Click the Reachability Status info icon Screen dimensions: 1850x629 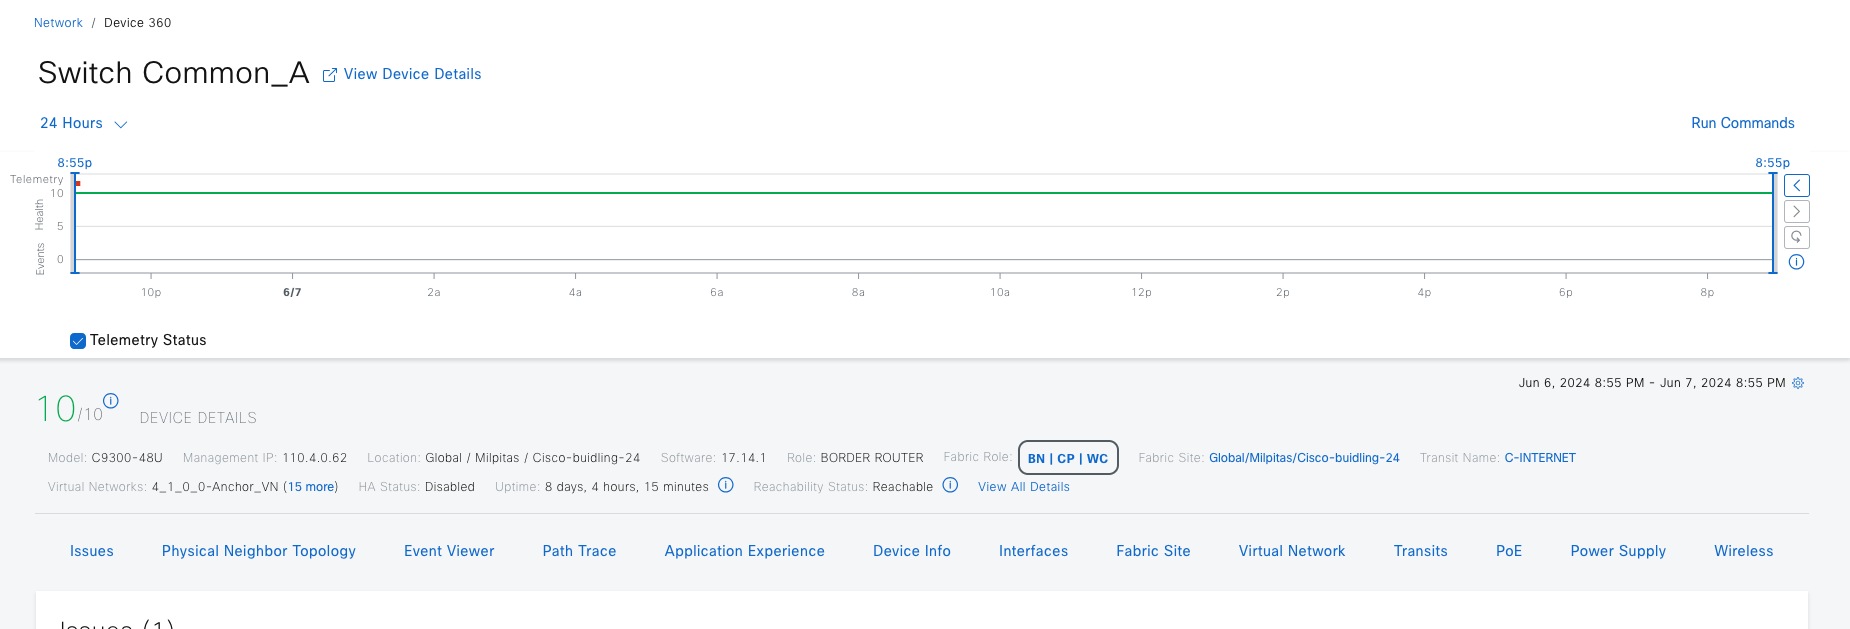click(950, 486)
